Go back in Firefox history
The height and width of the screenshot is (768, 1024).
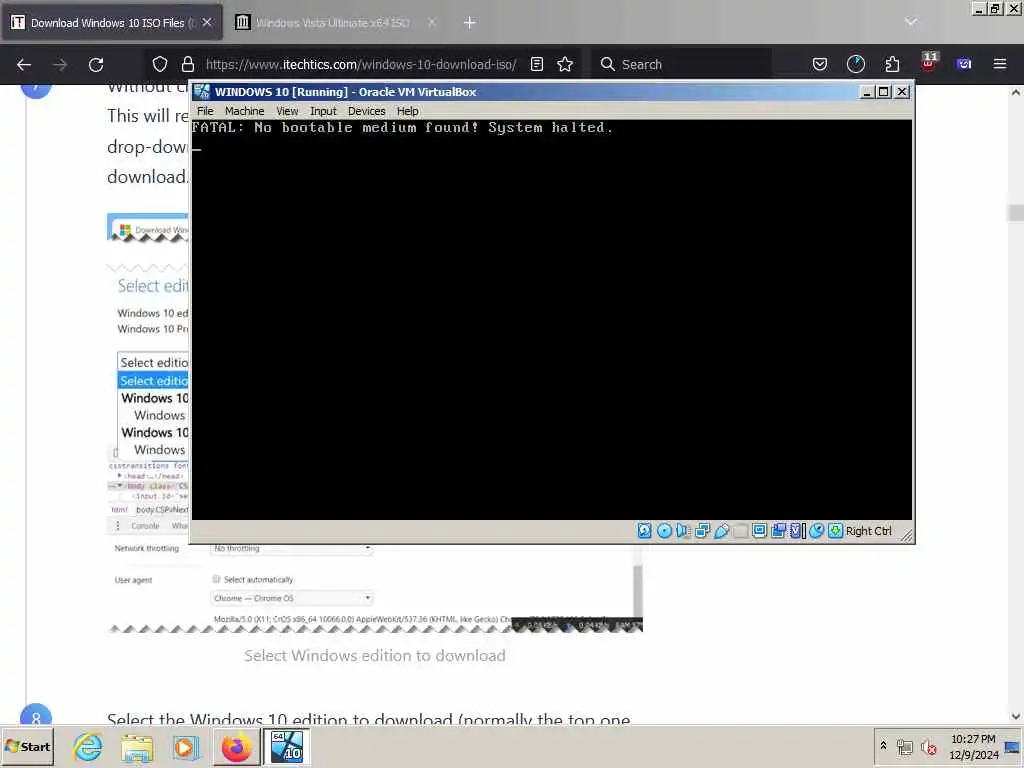(24, 64)
